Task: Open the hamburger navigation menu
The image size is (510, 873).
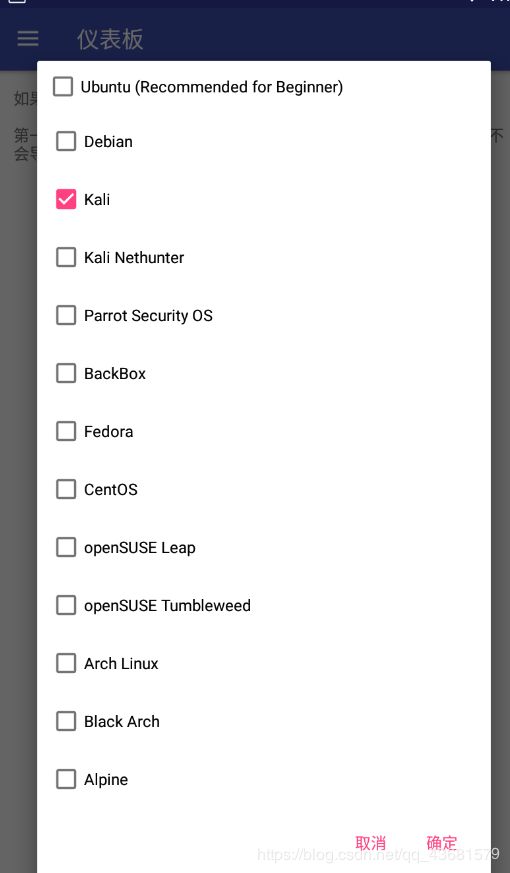Action: (28, 38)
